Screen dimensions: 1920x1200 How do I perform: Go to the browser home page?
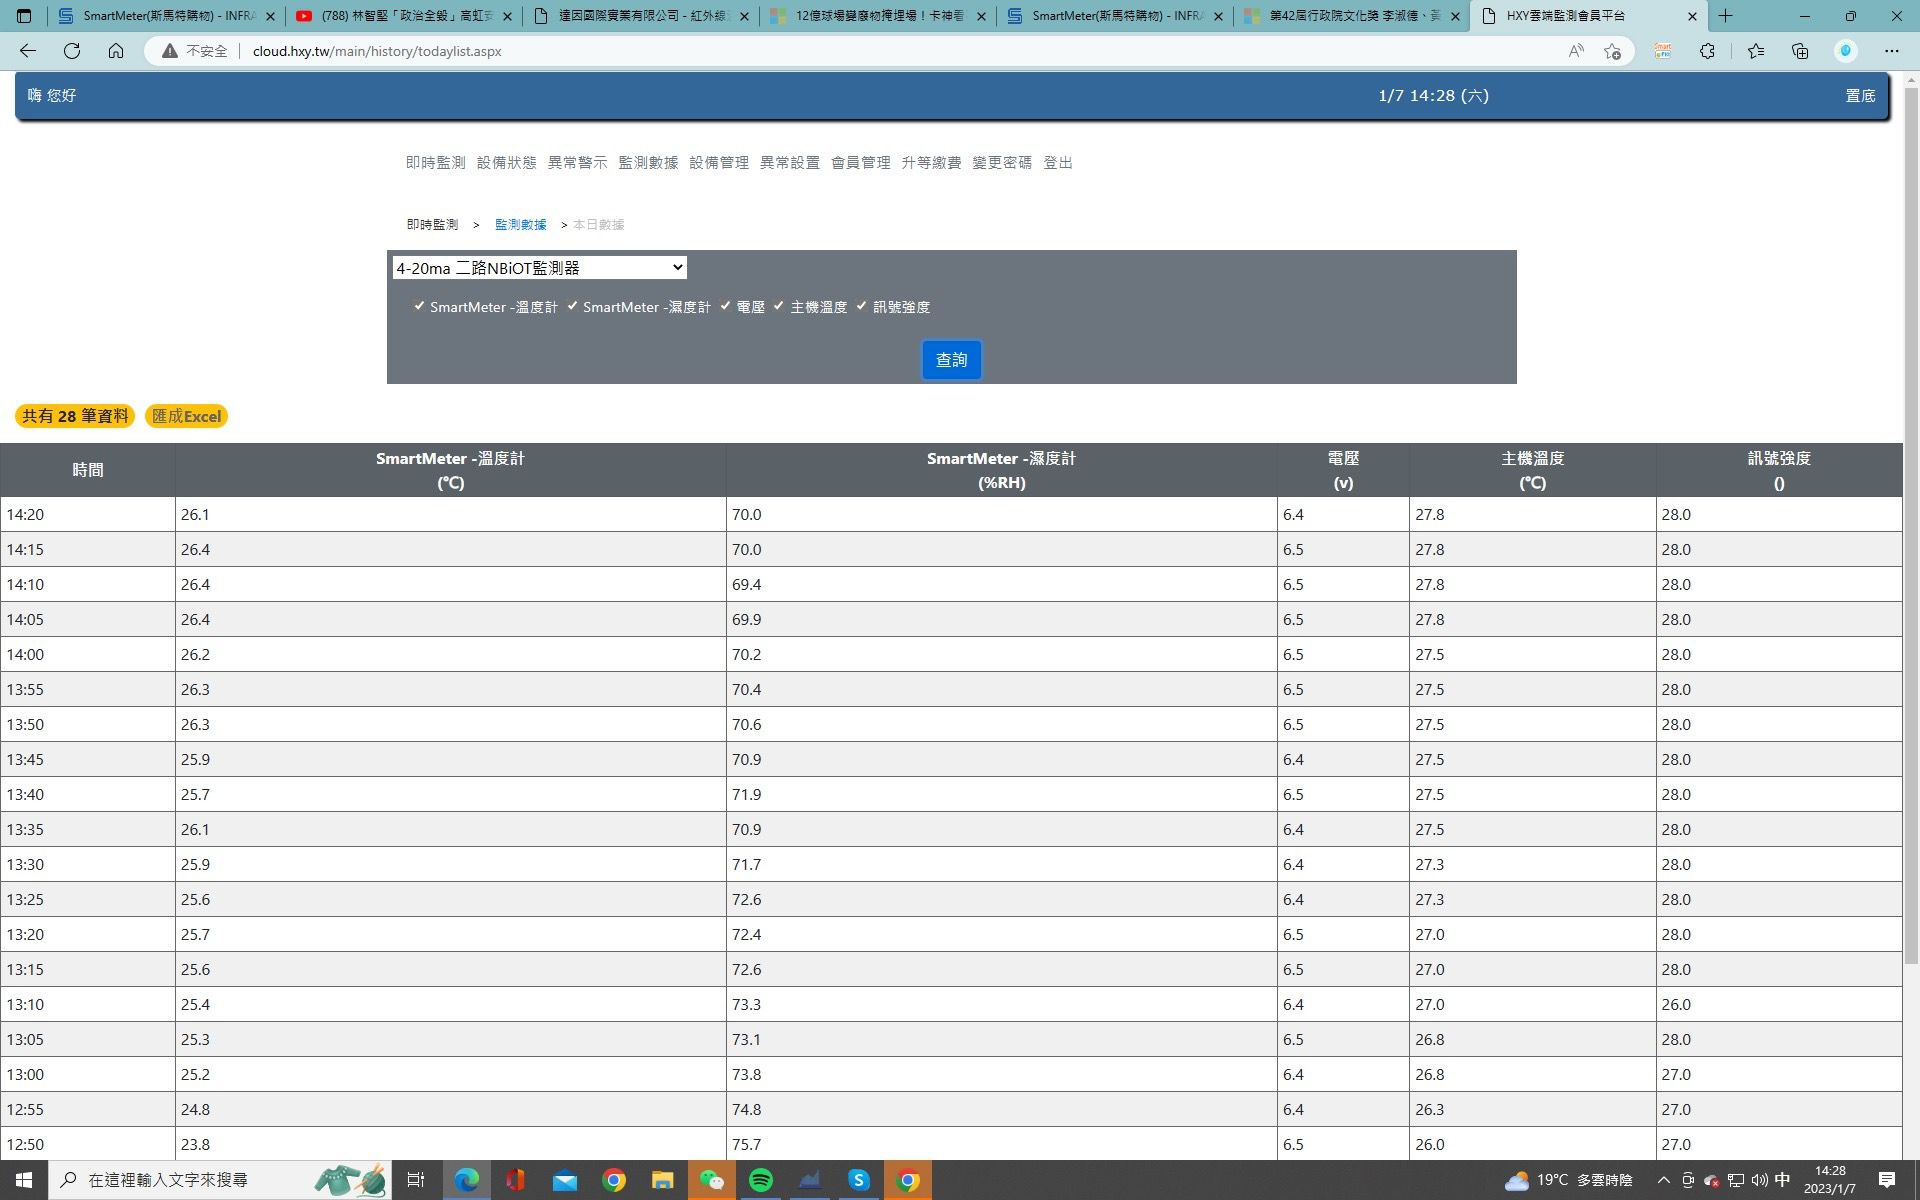pyautogui.click(x=116, y=51)
